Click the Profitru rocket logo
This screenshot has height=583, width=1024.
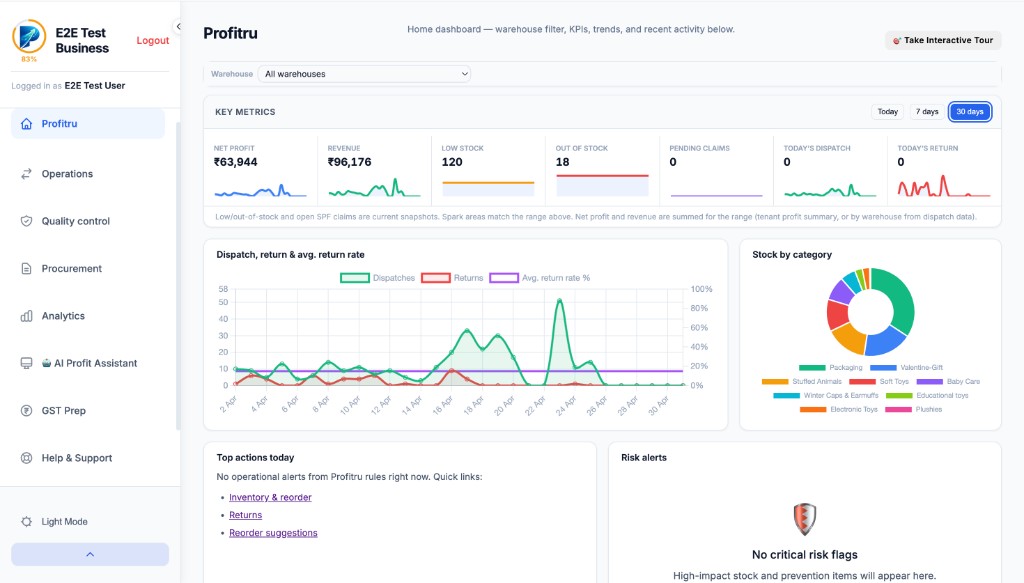tap(29, 36)
